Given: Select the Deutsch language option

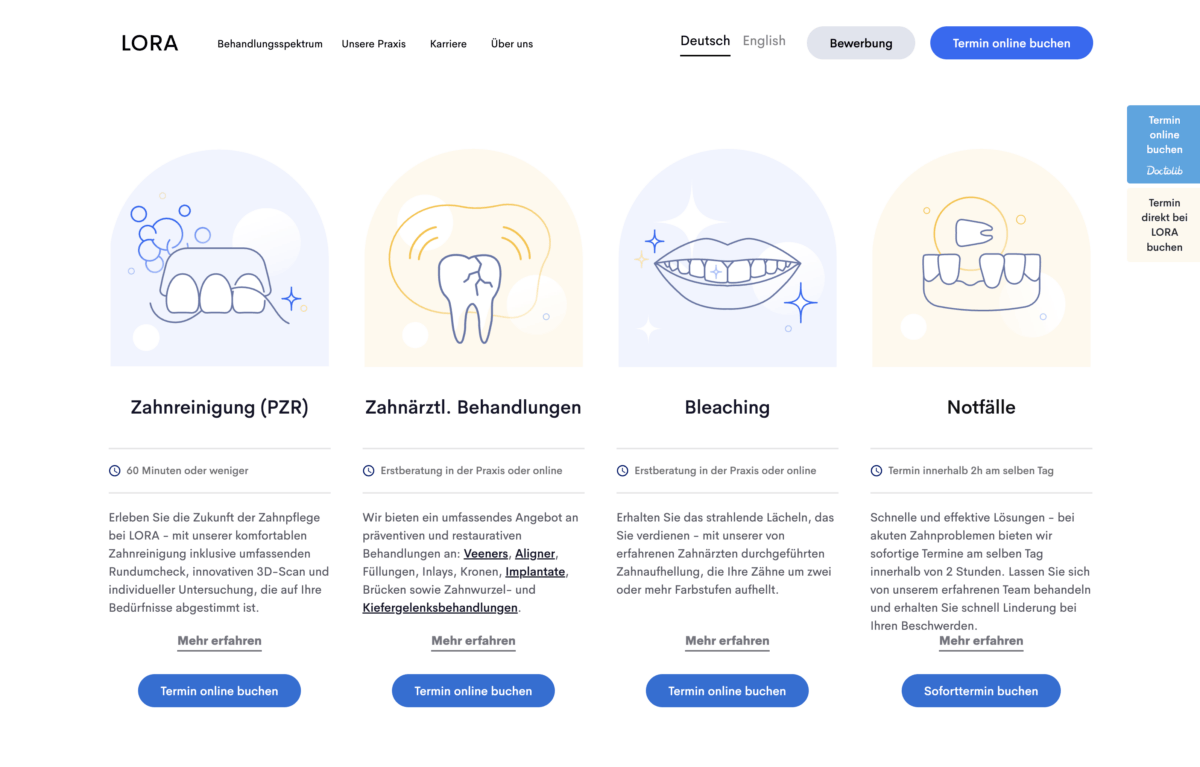Looking at the screenshot, I should 705,42.
